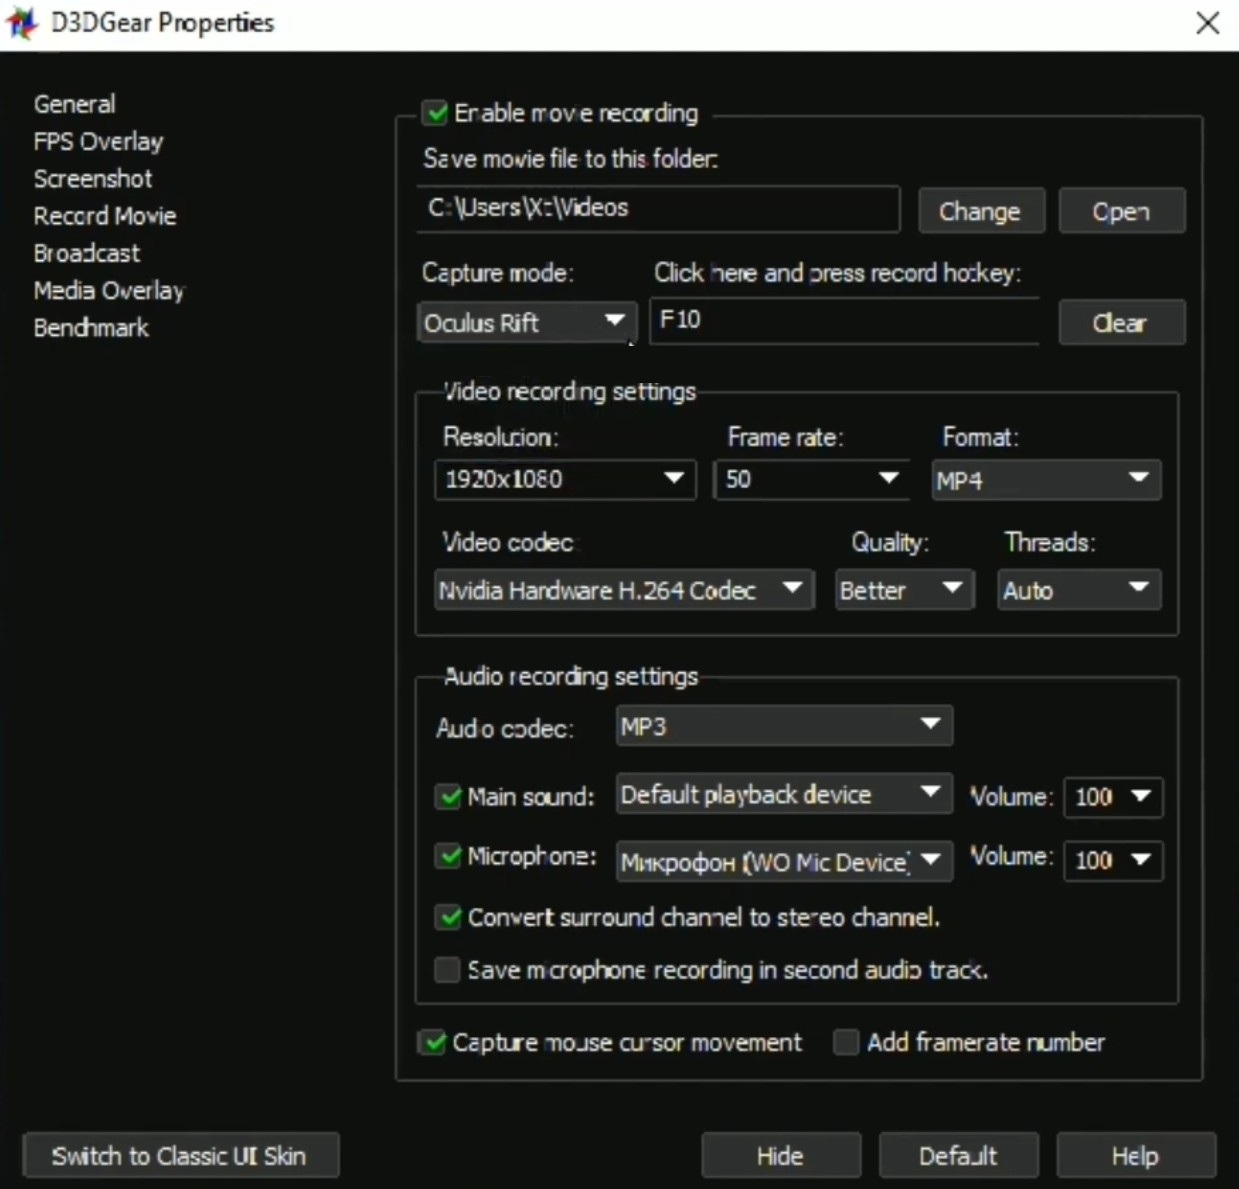Click the Hide button
The height and width of the screenshot is (1189, 1239).
[781, 1156]
